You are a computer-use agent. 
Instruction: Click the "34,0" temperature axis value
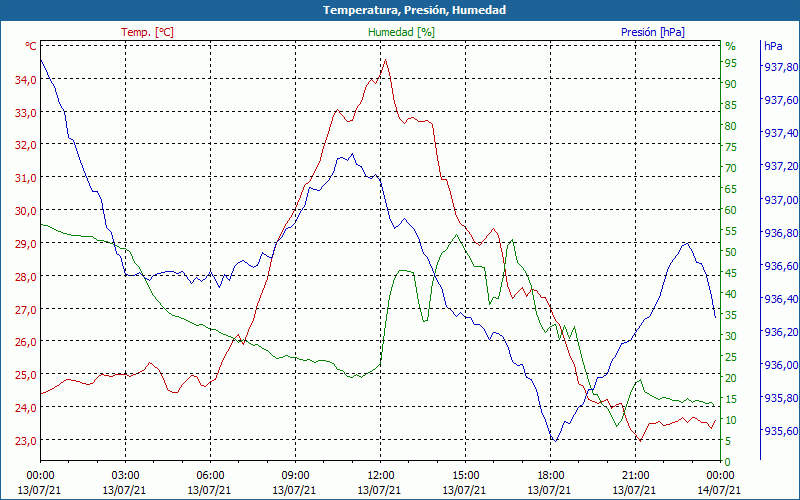pyautogui.click(x=26, y=79)
